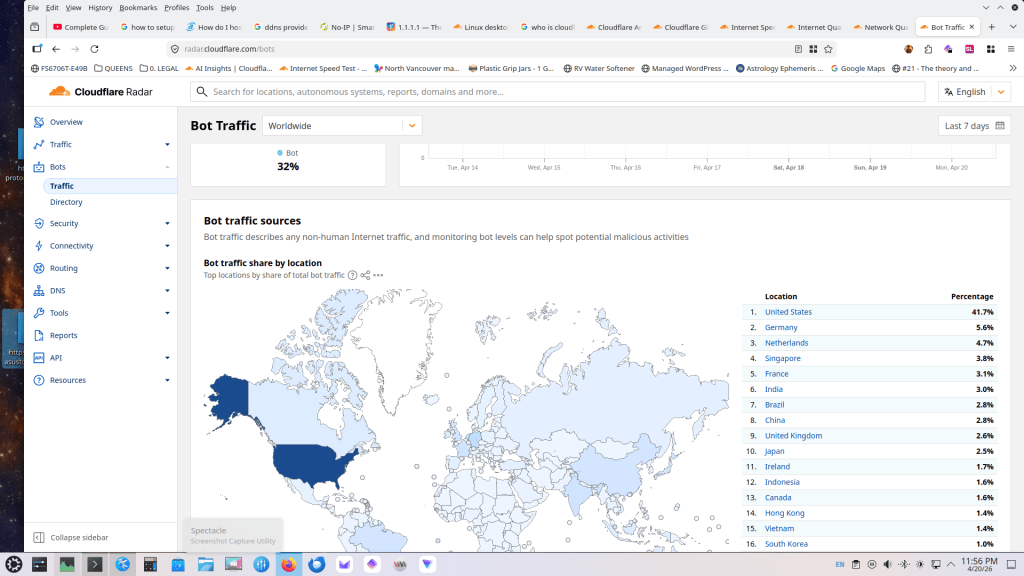Open the three-dots menu for location chart
This screenshot has width=1024, height=576.
click(x=378, y=275)
